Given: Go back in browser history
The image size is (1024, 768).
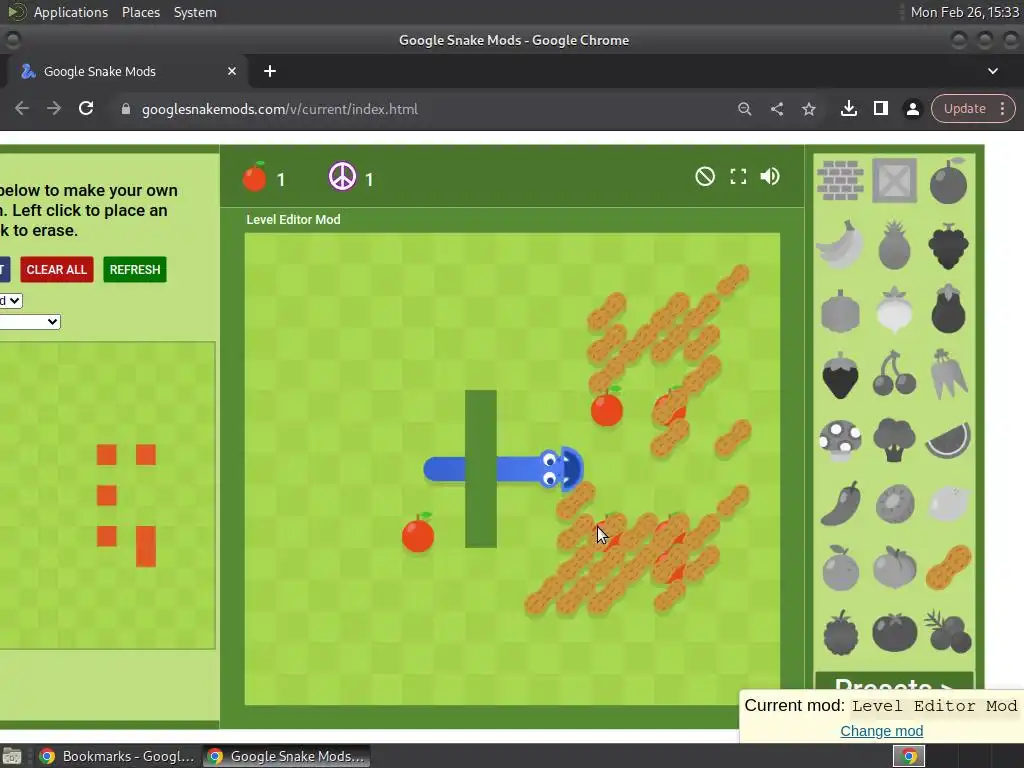Looking at the screenshot, I should coord(22,108).
